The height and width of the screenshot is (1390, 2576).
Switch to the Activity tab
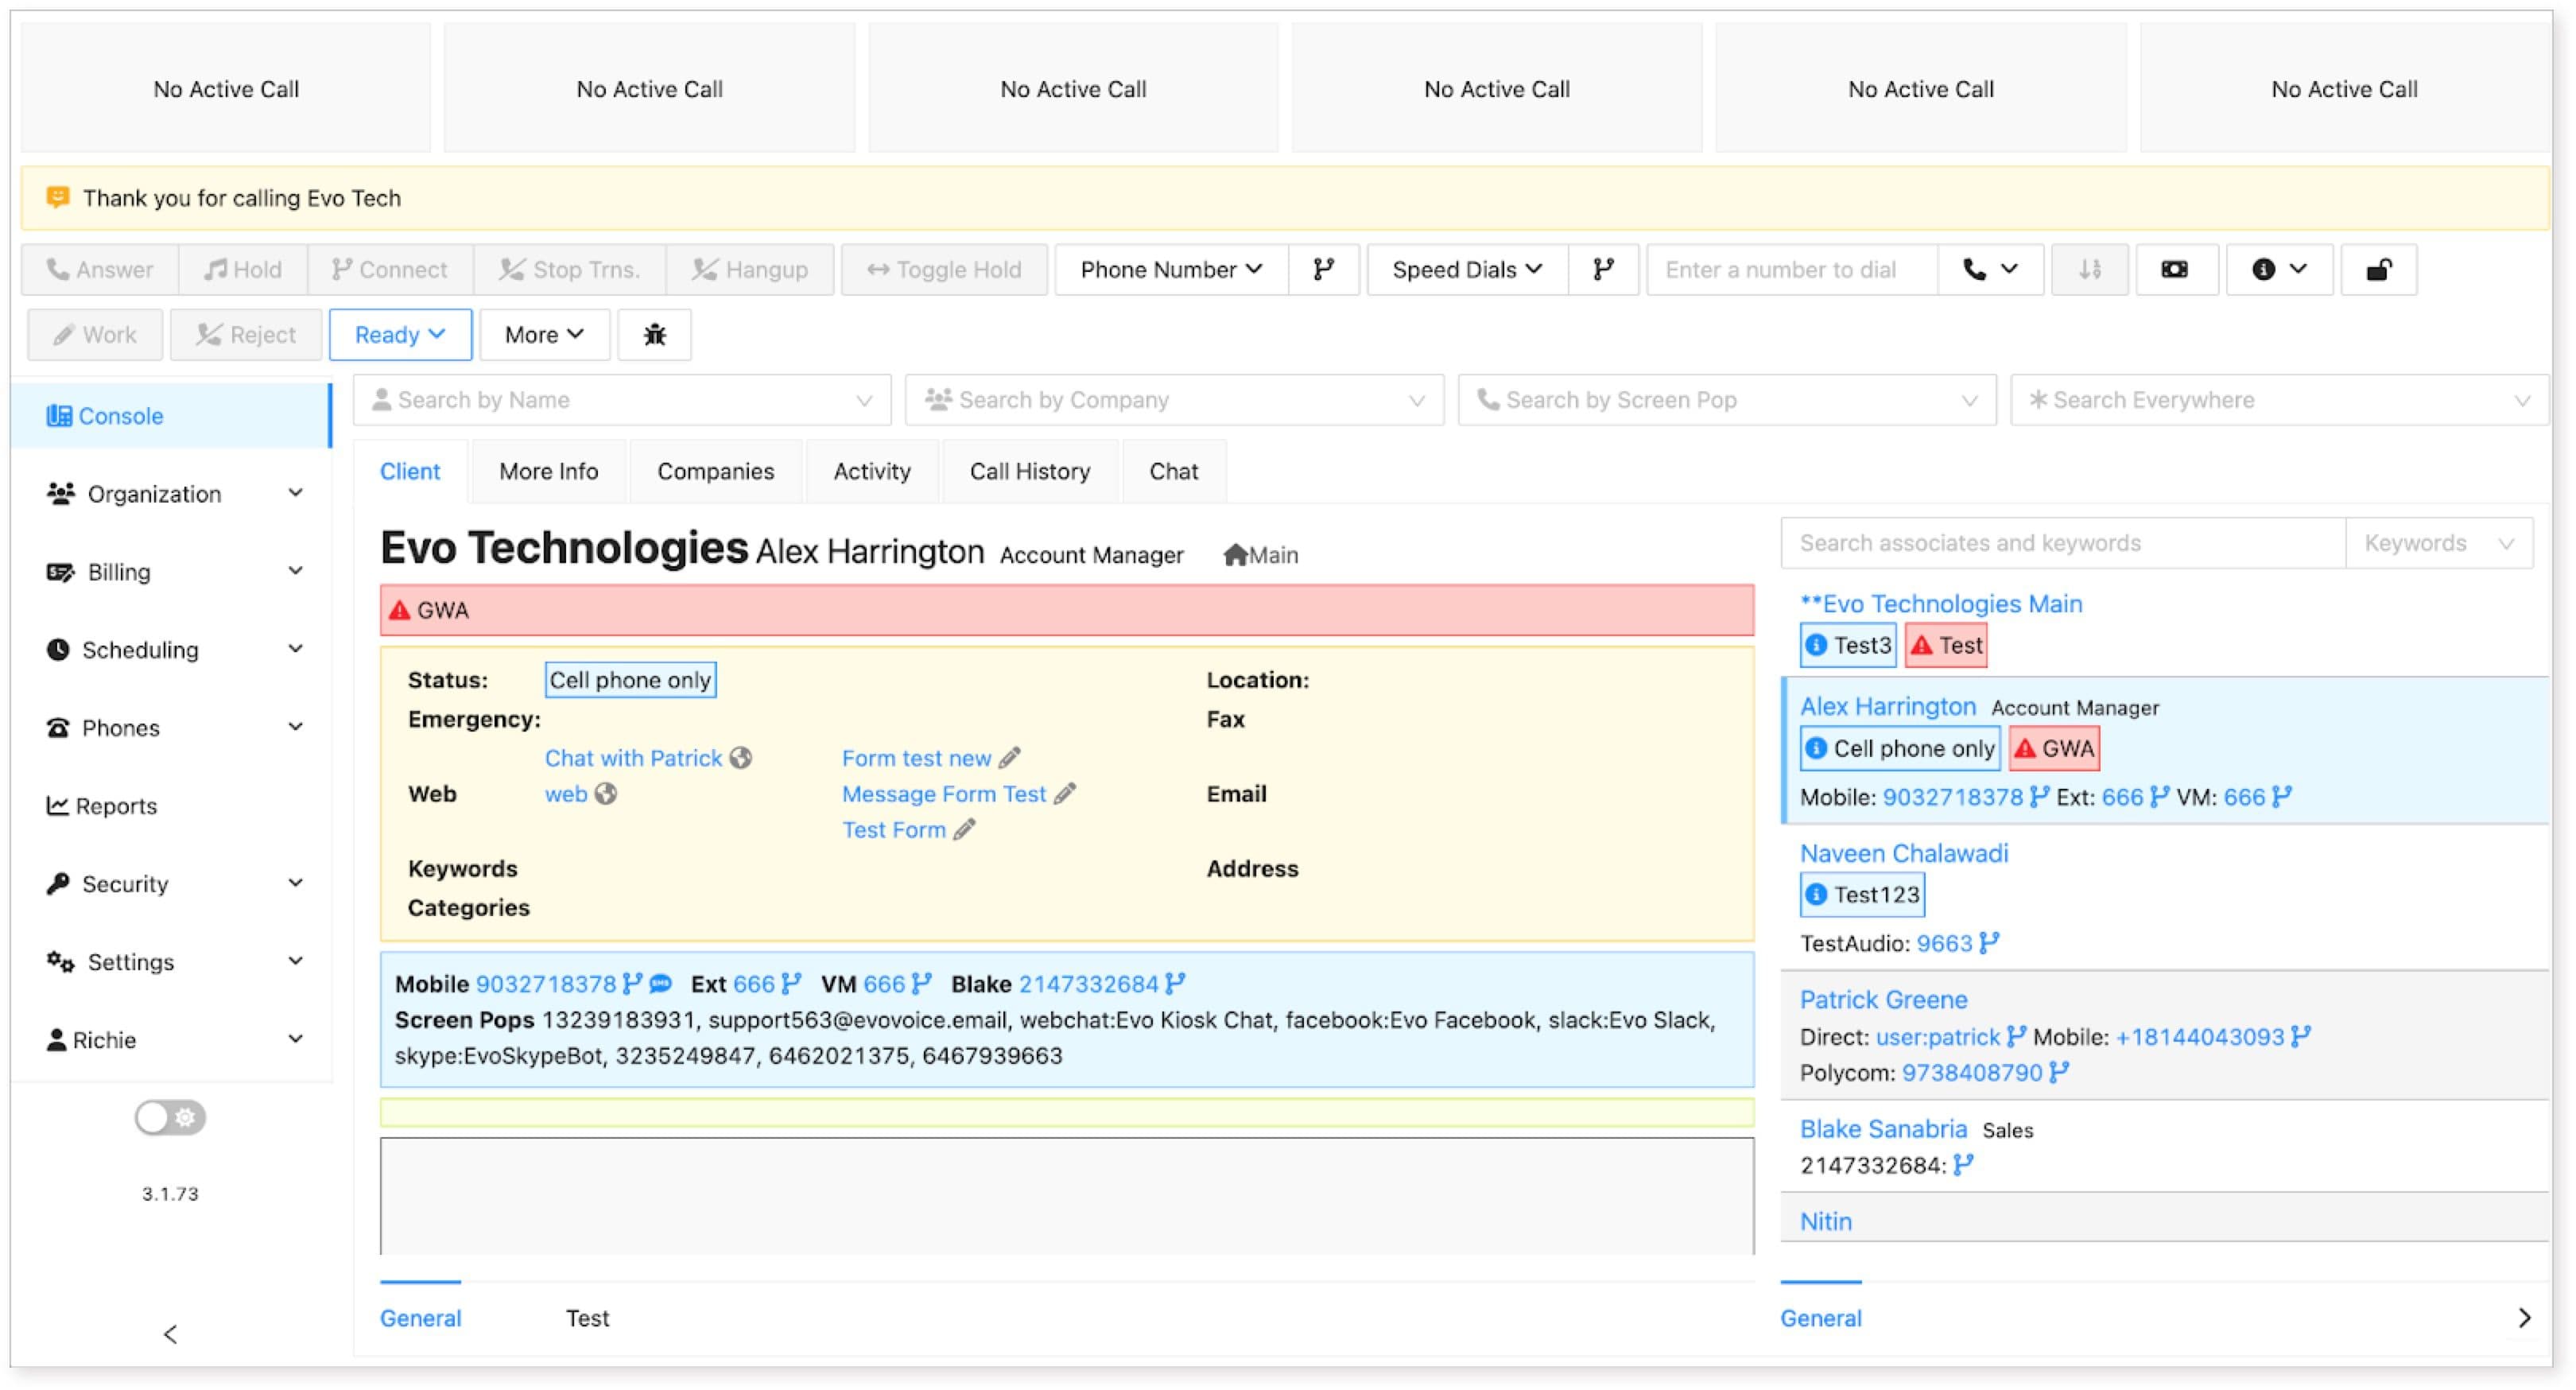point(872,471)
